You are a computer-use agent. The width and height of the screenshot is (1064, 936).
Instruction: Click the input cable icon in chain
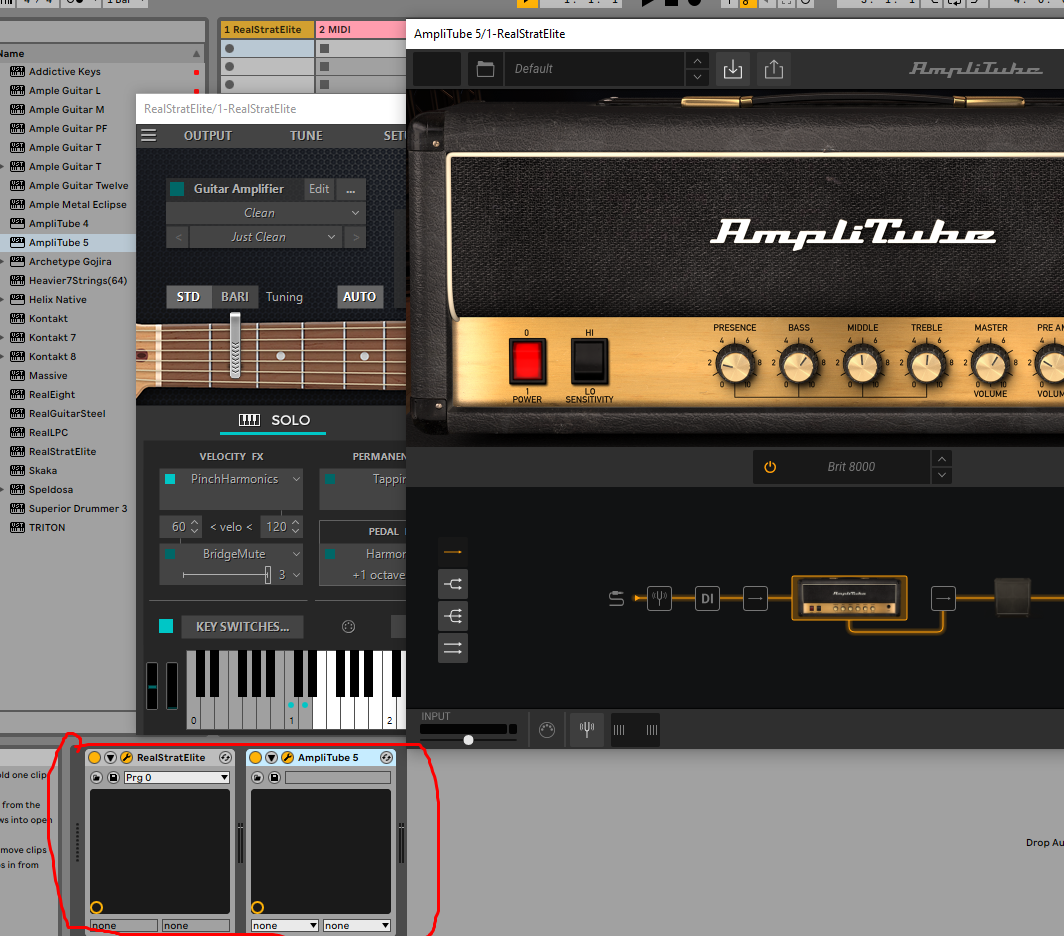coord(616,598)
